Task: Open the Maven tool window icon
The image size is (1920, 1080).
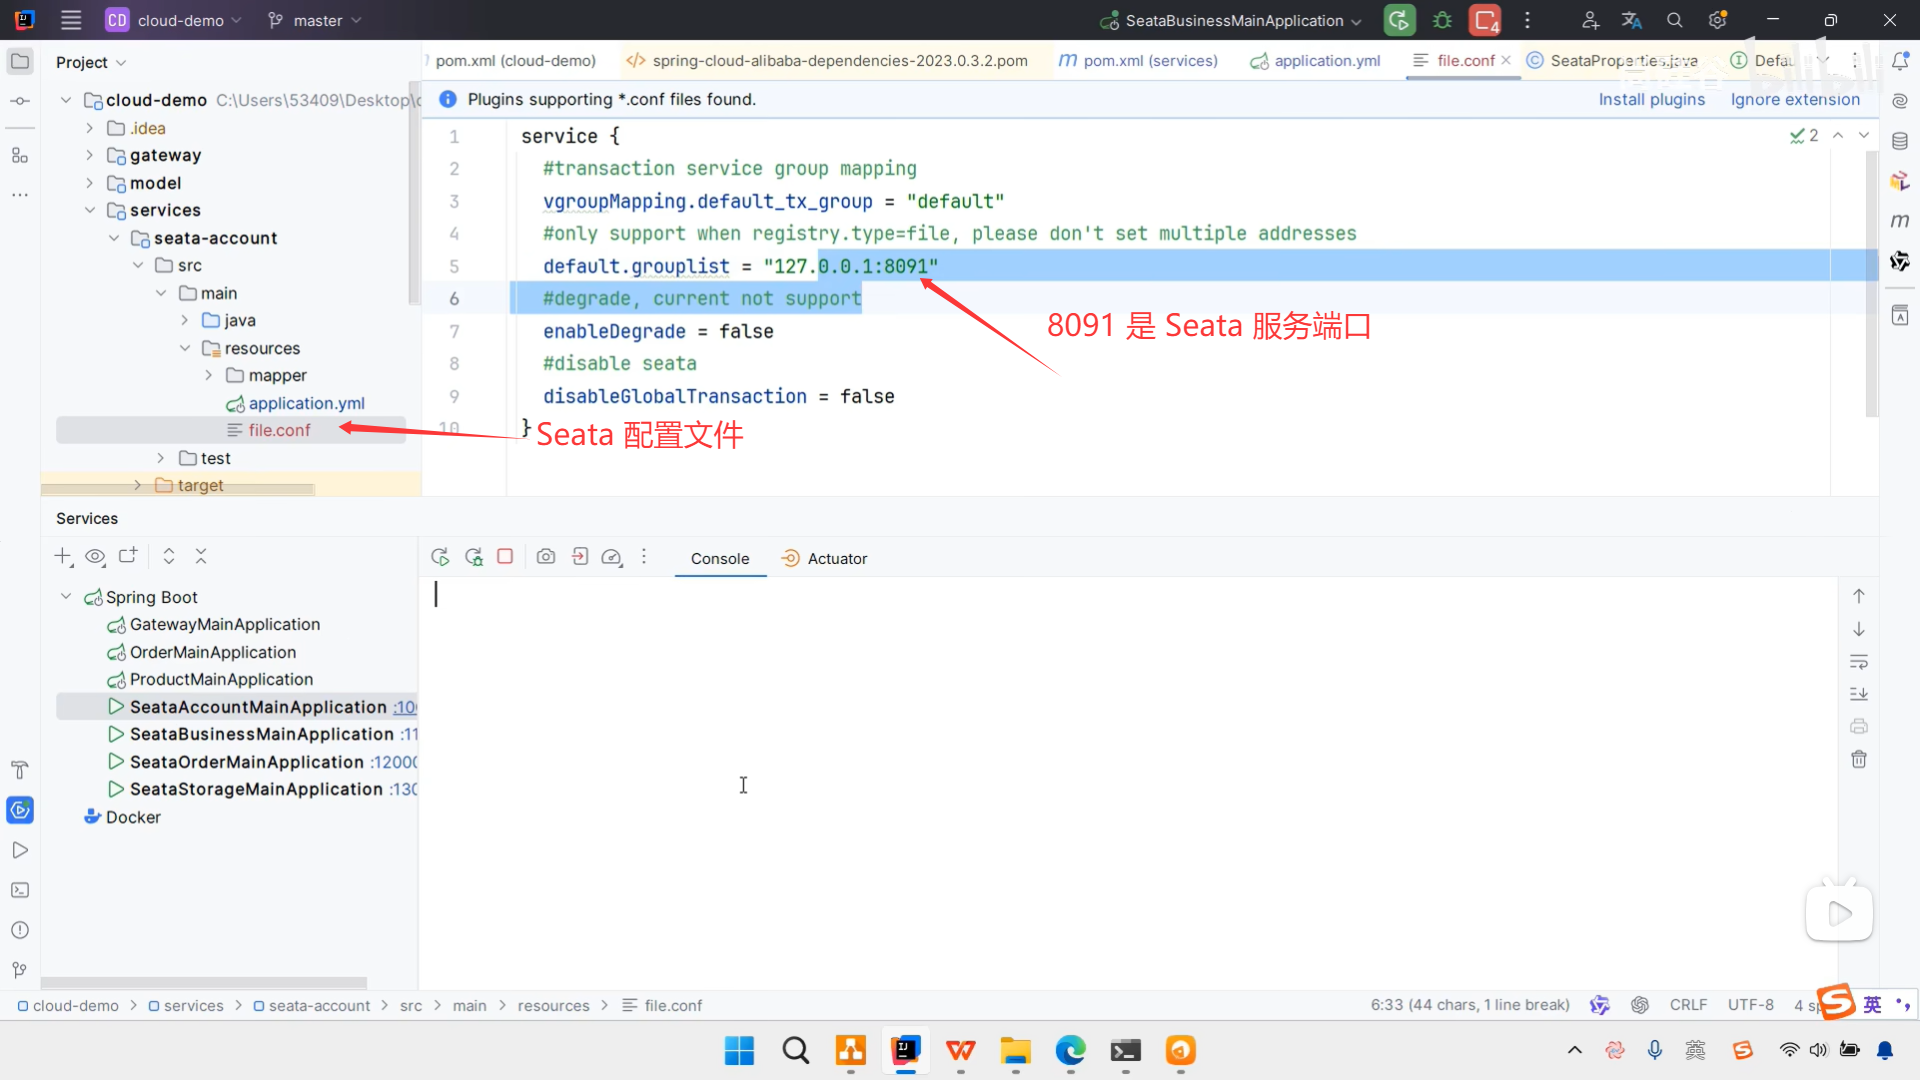Action: point(1900,221)
